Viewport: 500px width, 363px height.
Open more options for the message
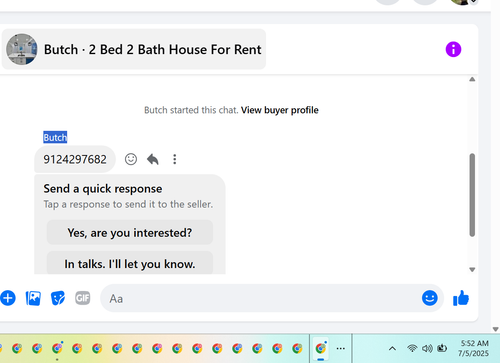(x=175, y=159)
